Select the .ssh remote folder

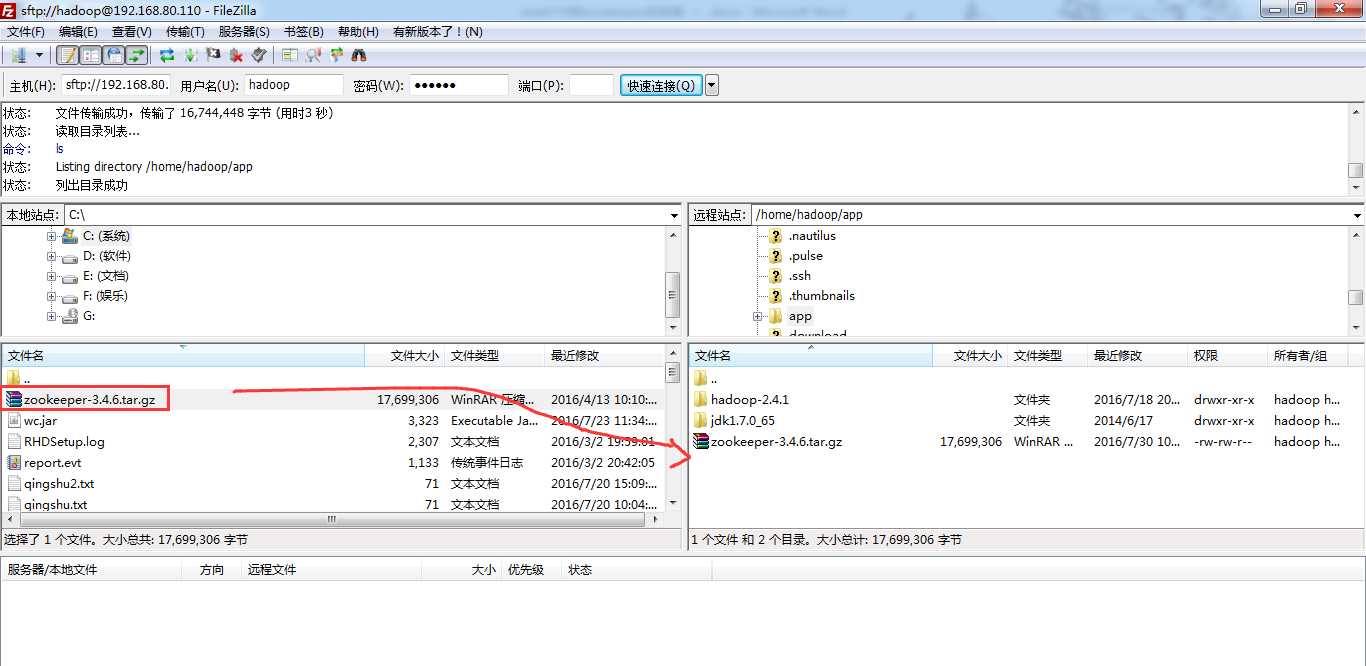tap(799, 276)
